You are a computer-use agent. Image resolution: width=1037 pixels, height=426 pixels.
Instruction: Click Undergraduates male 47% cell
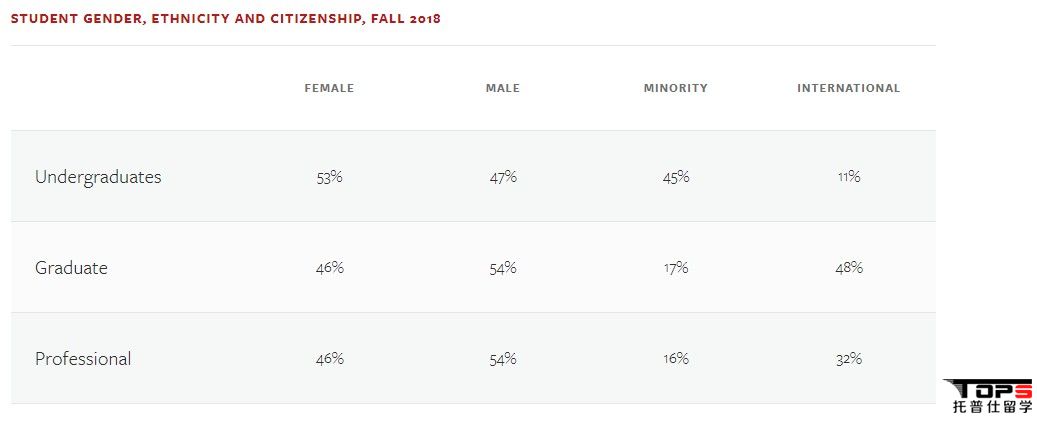pyautogui.click(x=503, y=177)
